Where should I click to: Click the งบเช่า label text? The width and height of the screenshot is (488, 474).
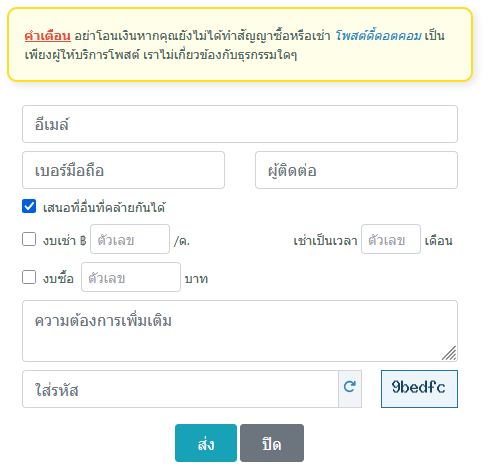[x=60, y=240]
